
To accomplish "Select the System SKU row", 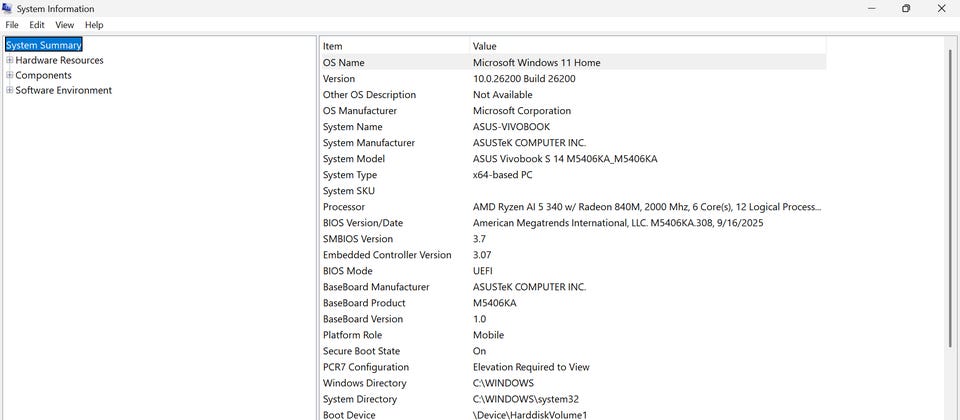I will (572, 191).
